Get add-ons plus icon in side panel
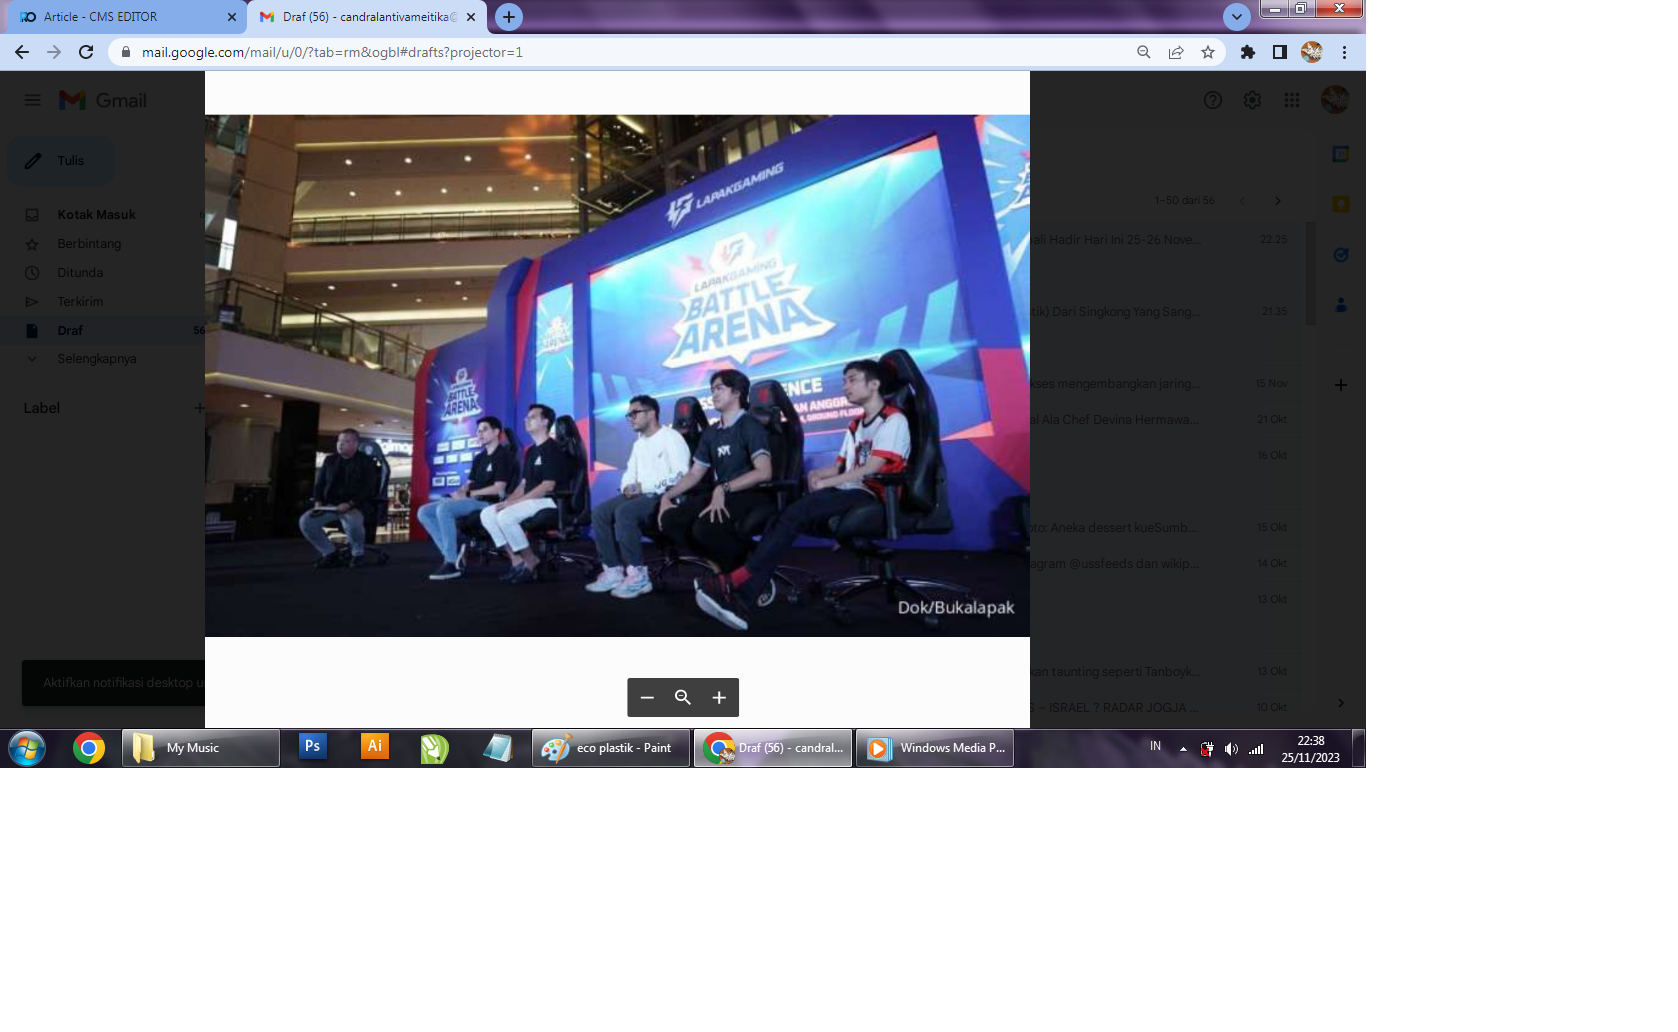Image resolution: width=1678 pixels, height=1032 pixels. 1341,385
